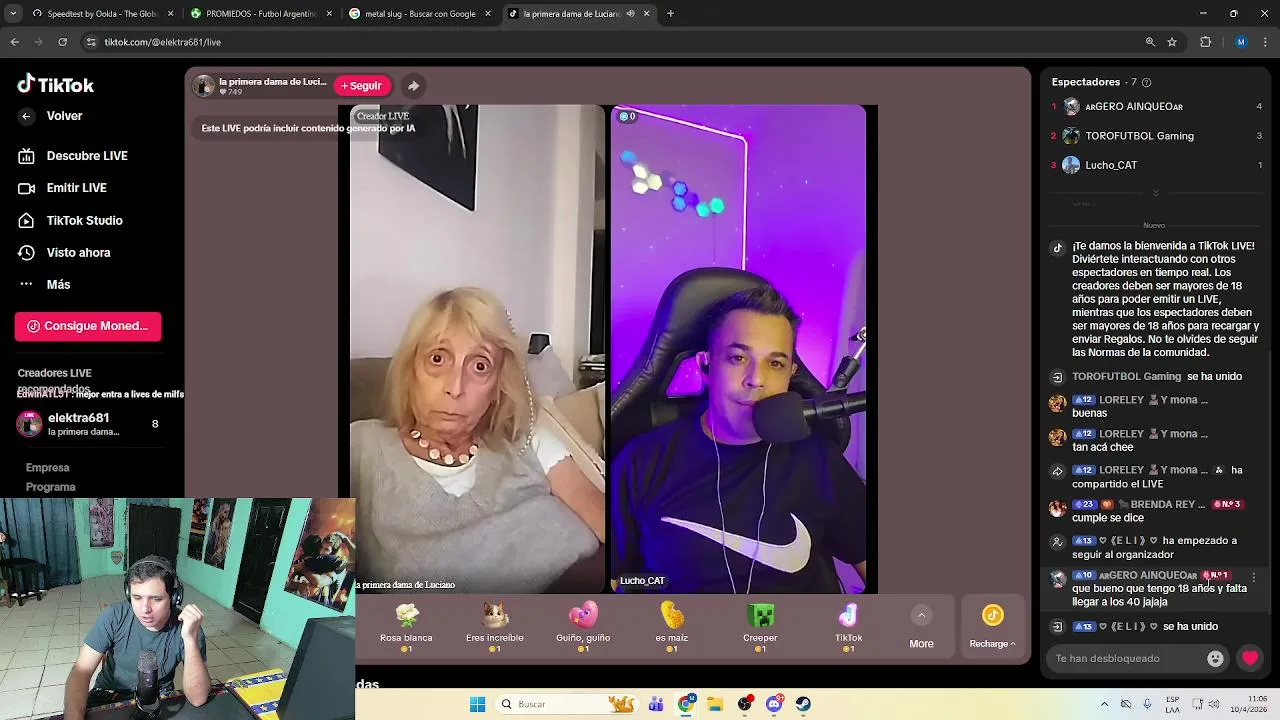This screenshot has height=720, width=1280.
Task: Send the Guiño, guiño heart gift
Action: click(583, 627)
